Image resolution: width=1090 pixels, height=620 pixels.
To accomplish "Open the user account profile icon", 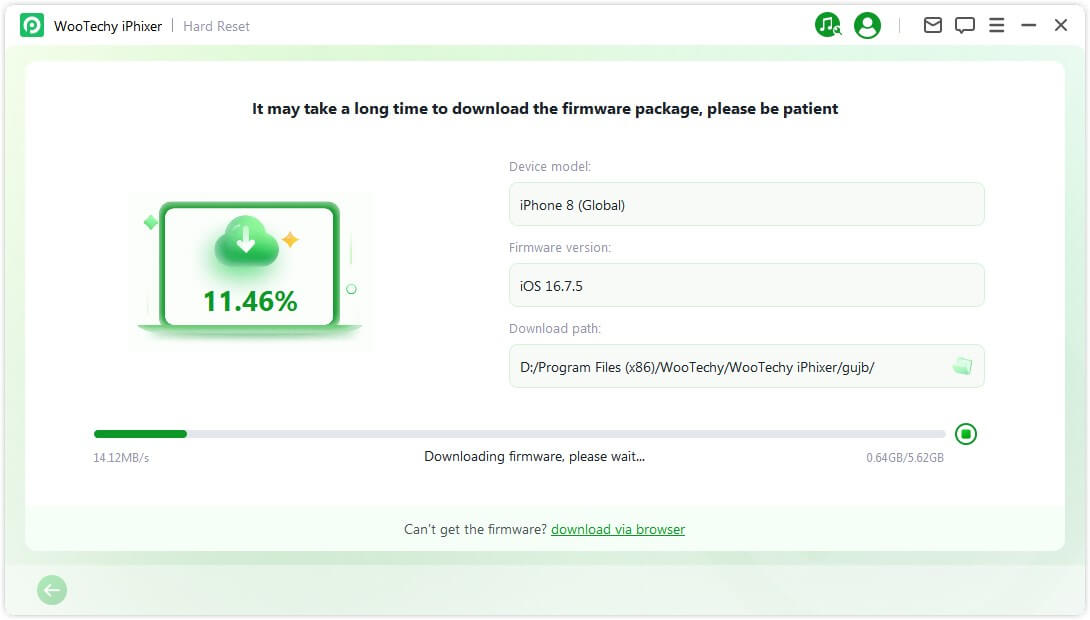I will point(868,26).
